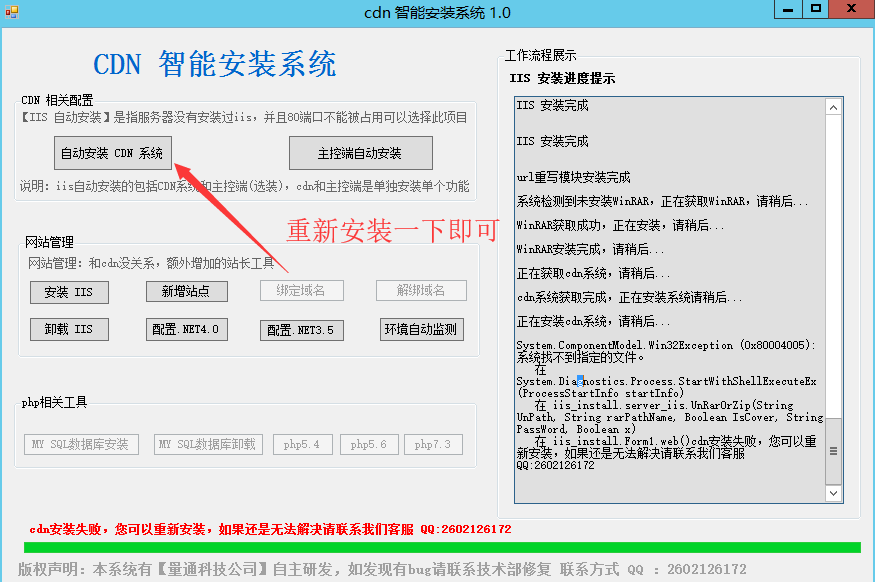Screen dimensions: 875x582
Task: Select the 新增站点 button
Action: pos(186,292)
